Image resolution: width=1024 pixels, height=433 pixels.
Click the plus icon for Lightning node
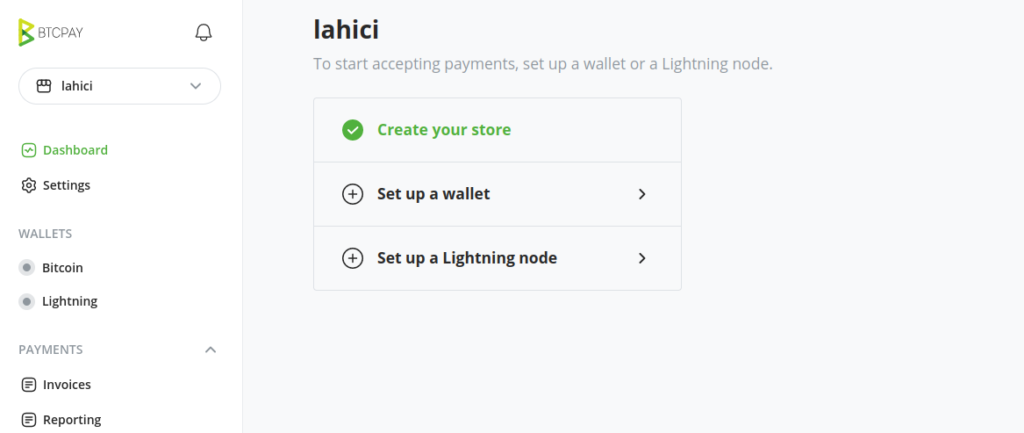tap(353, 258)
